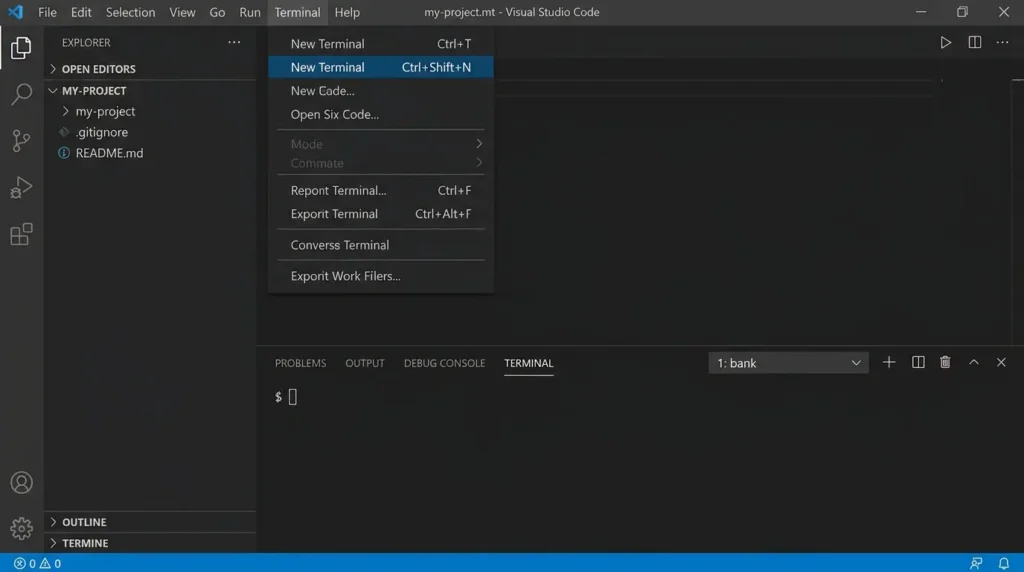The width and height of the screenshot is (1024, 572).
Task: Open the Explorer view in the activity bar
Action: coord(21,48)
